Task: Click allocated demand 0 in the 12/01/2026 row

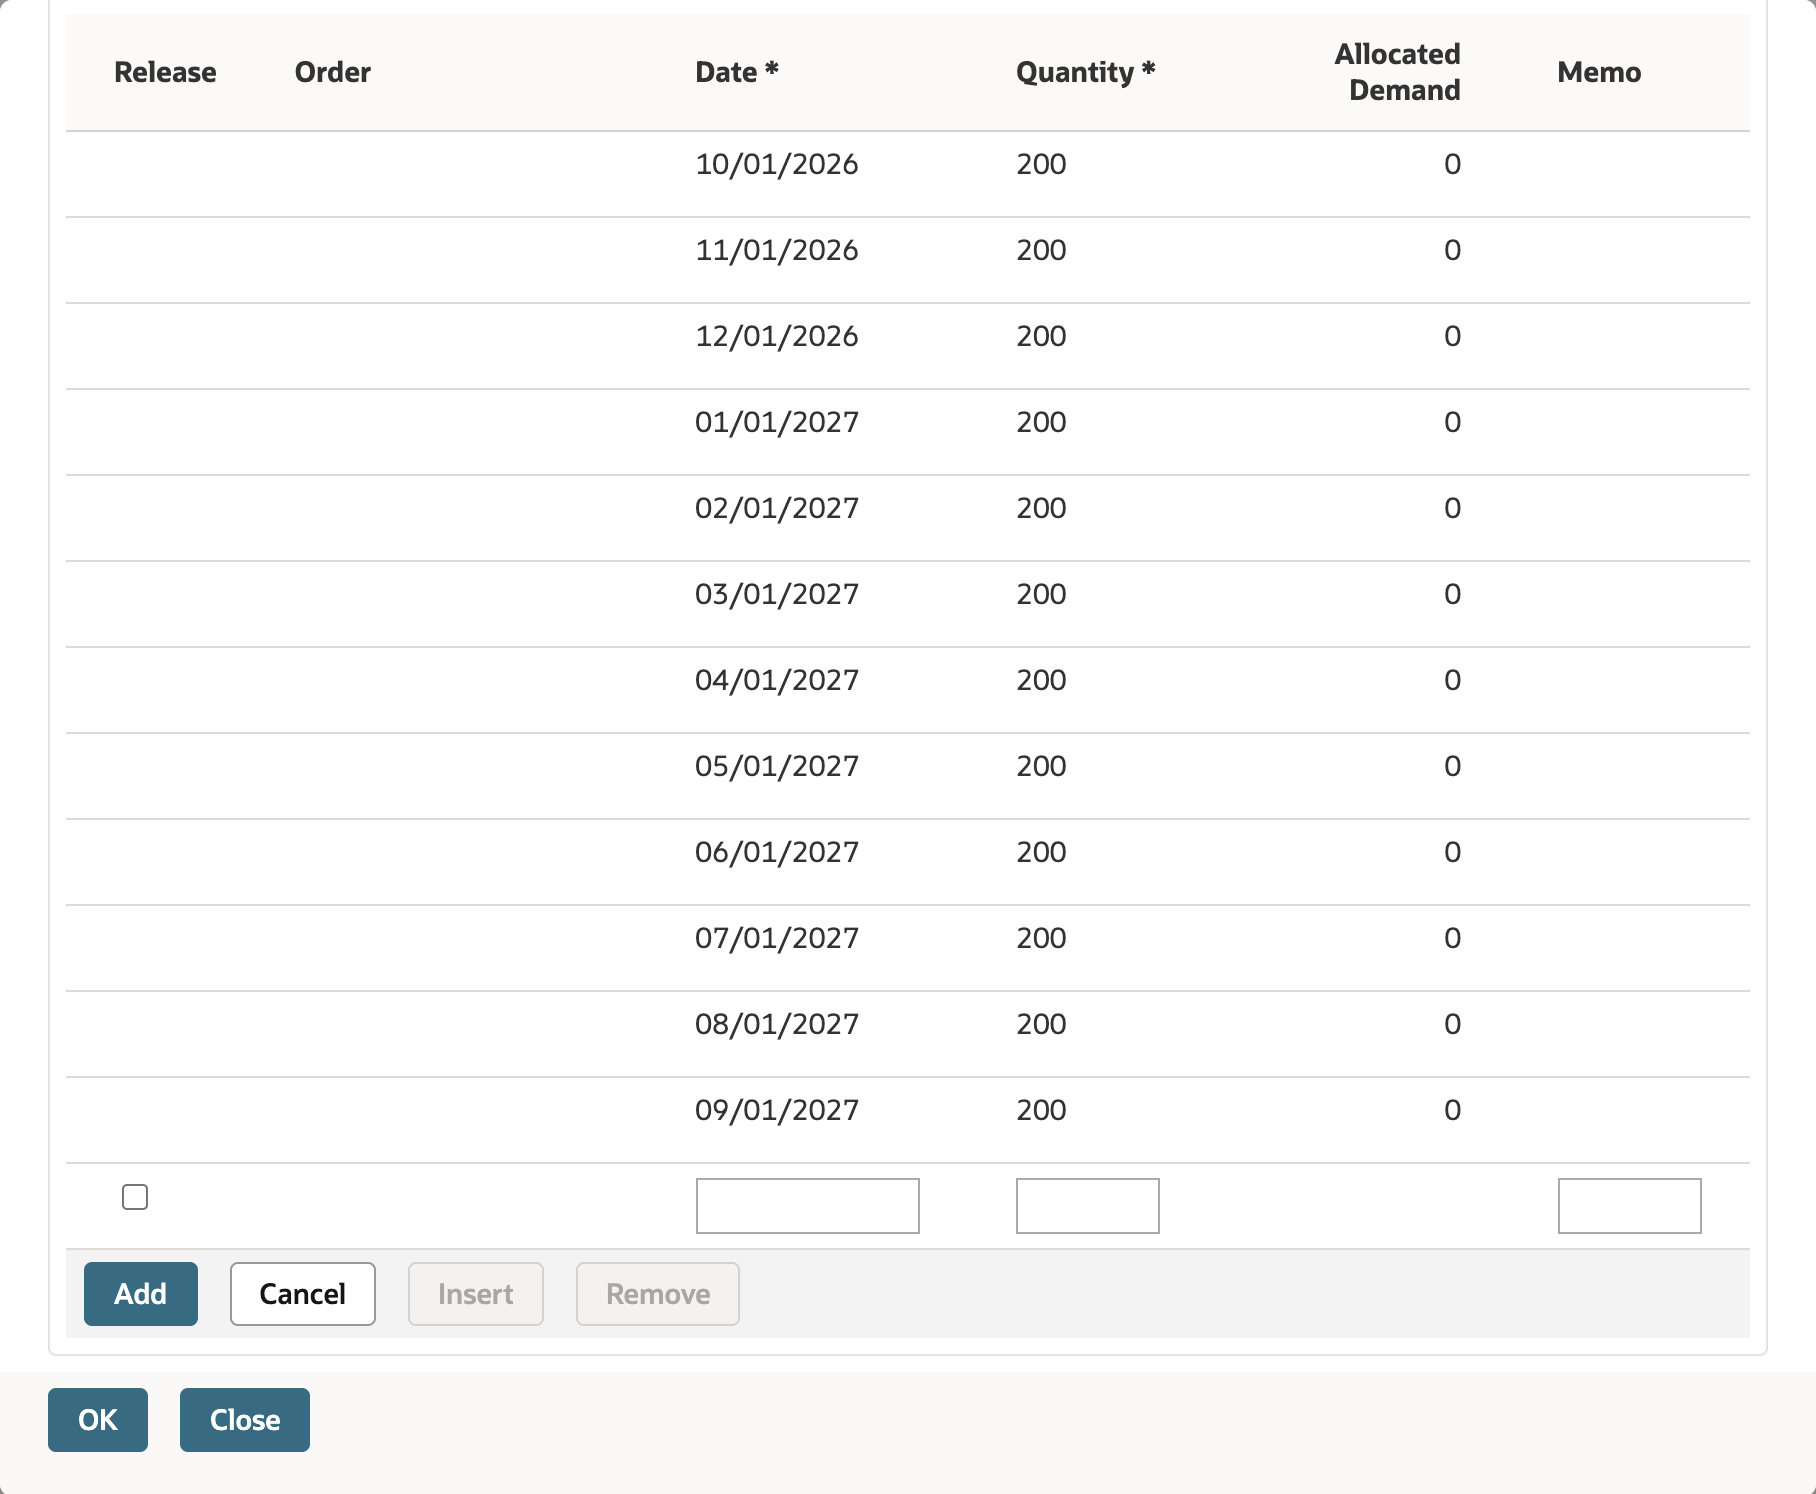Action: [1452, 336]
